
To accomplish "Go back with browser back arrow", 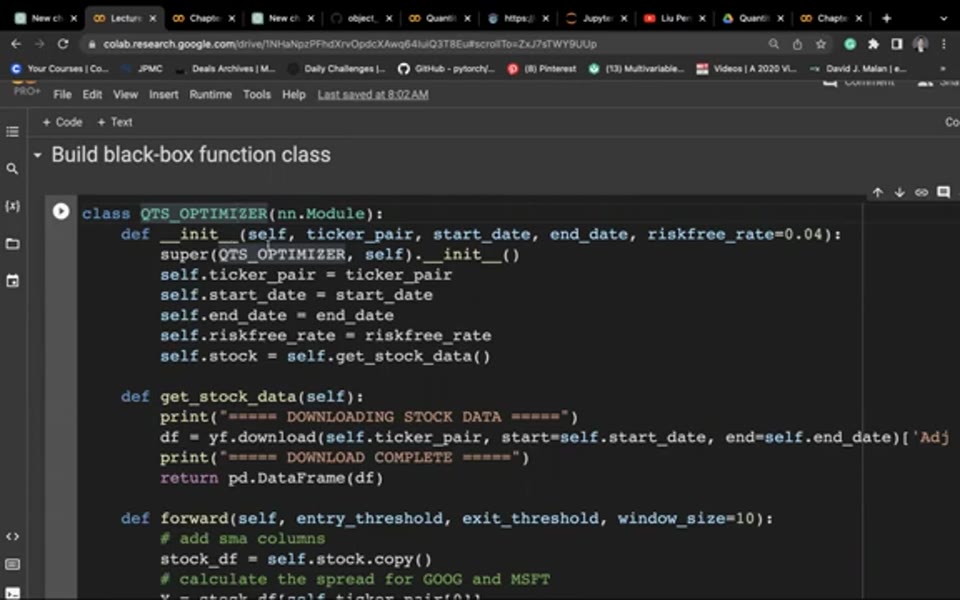I will click(16, 44).
